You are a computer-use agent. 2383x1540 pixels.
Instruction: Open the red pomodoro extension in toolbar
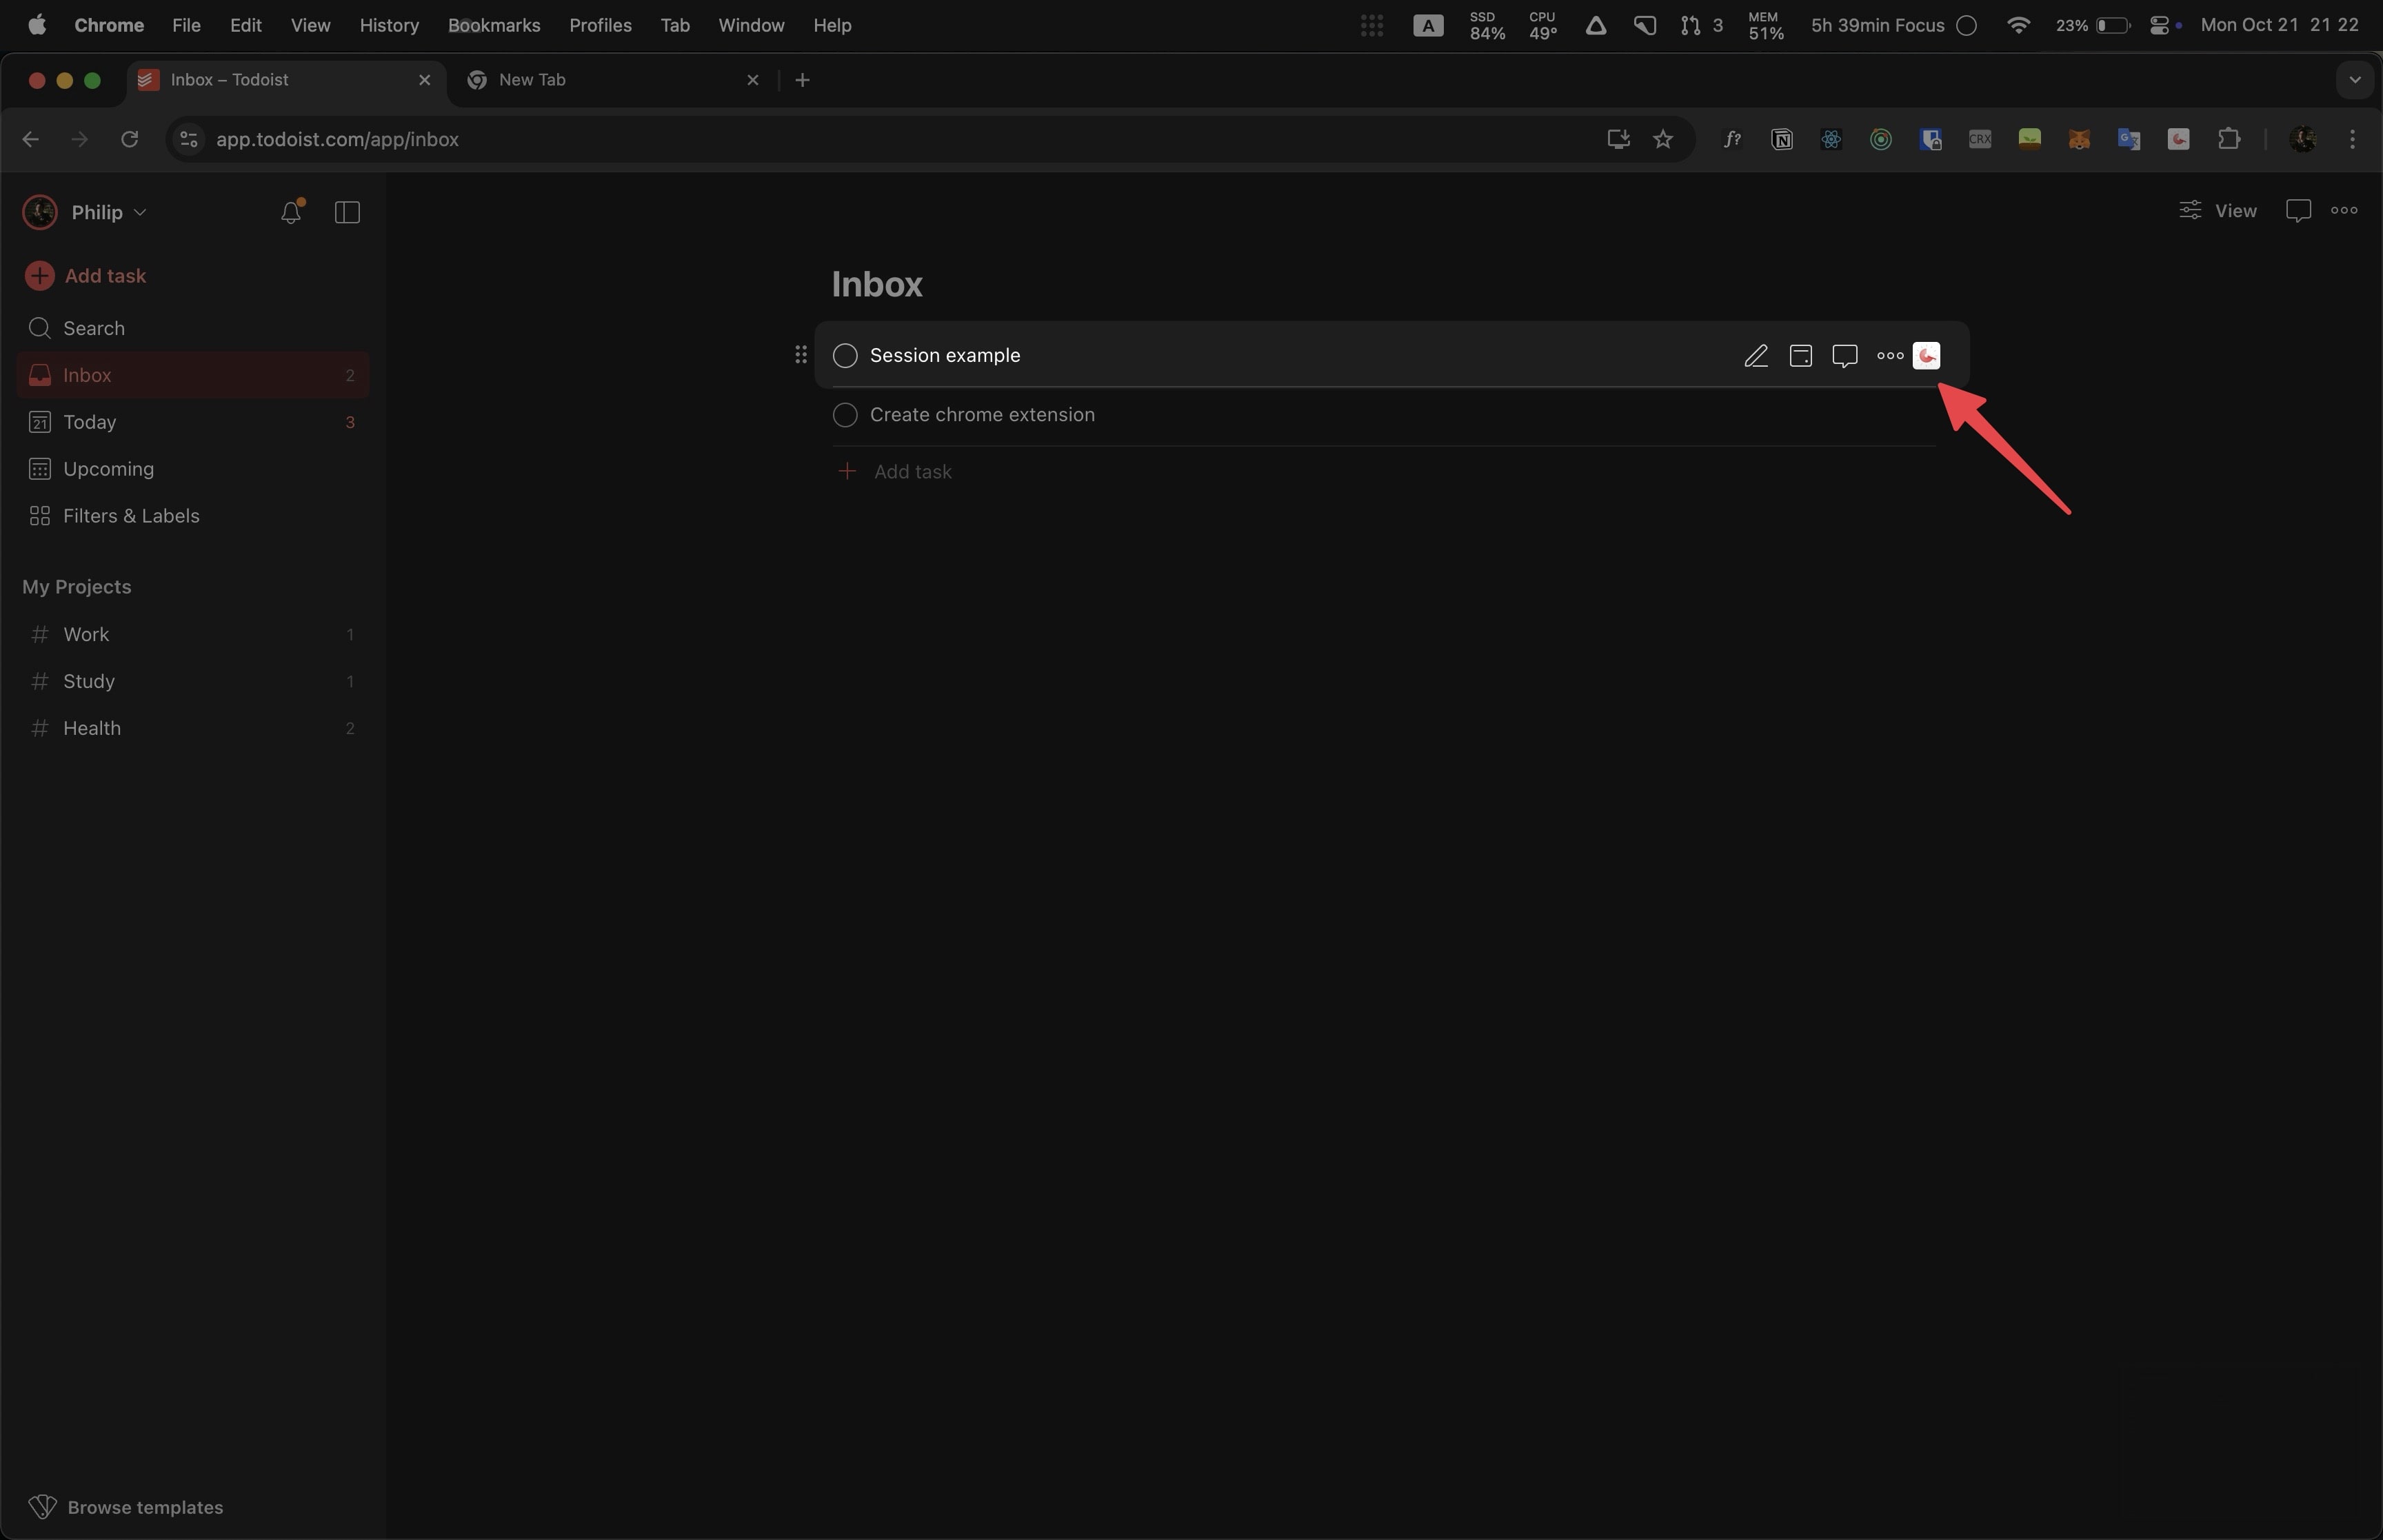2179,139
